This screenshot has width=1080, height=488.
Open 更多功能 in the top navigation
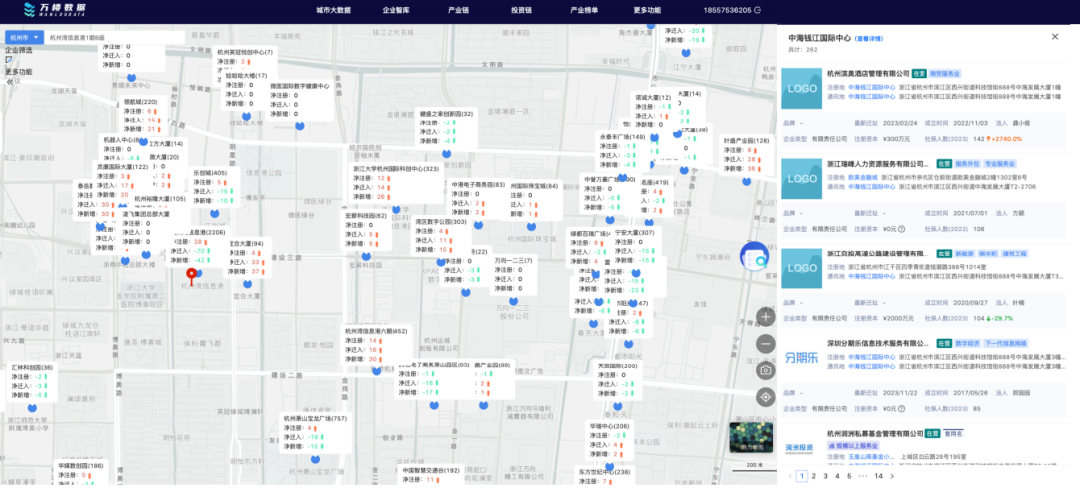click(647, 10)
